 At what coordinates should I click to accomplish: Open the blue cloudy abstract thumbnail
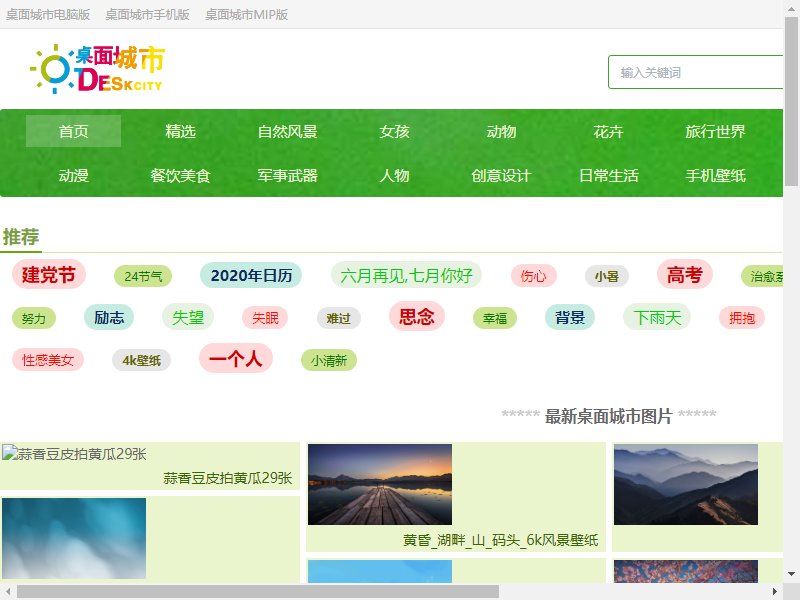[74, 539]
